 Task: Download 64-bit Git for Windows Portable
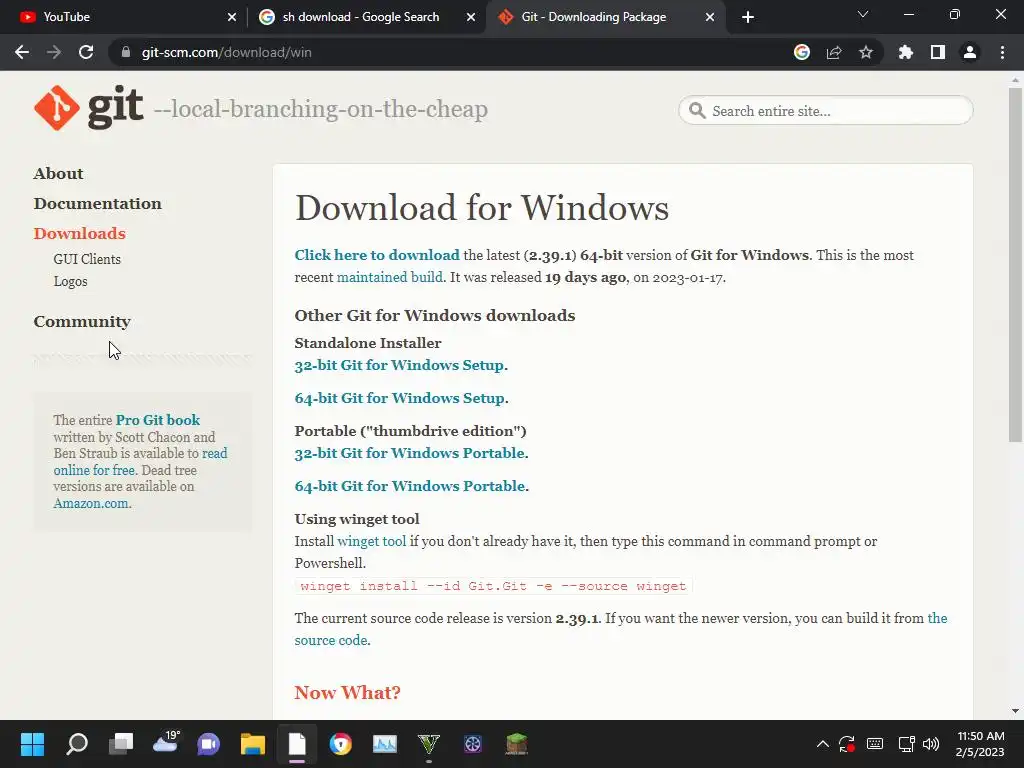point(409,487)
